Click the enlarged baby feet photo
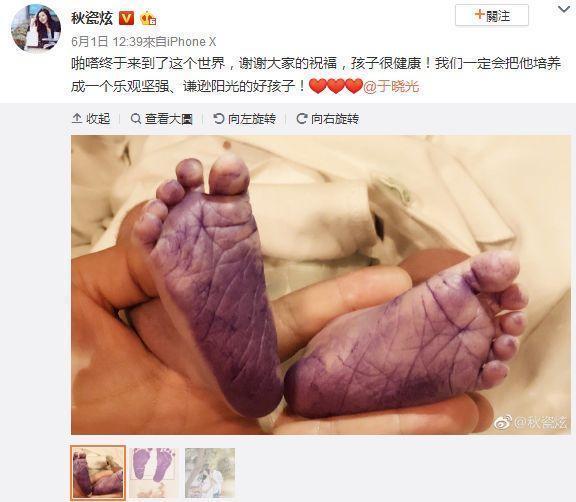 tap(321, 285)
